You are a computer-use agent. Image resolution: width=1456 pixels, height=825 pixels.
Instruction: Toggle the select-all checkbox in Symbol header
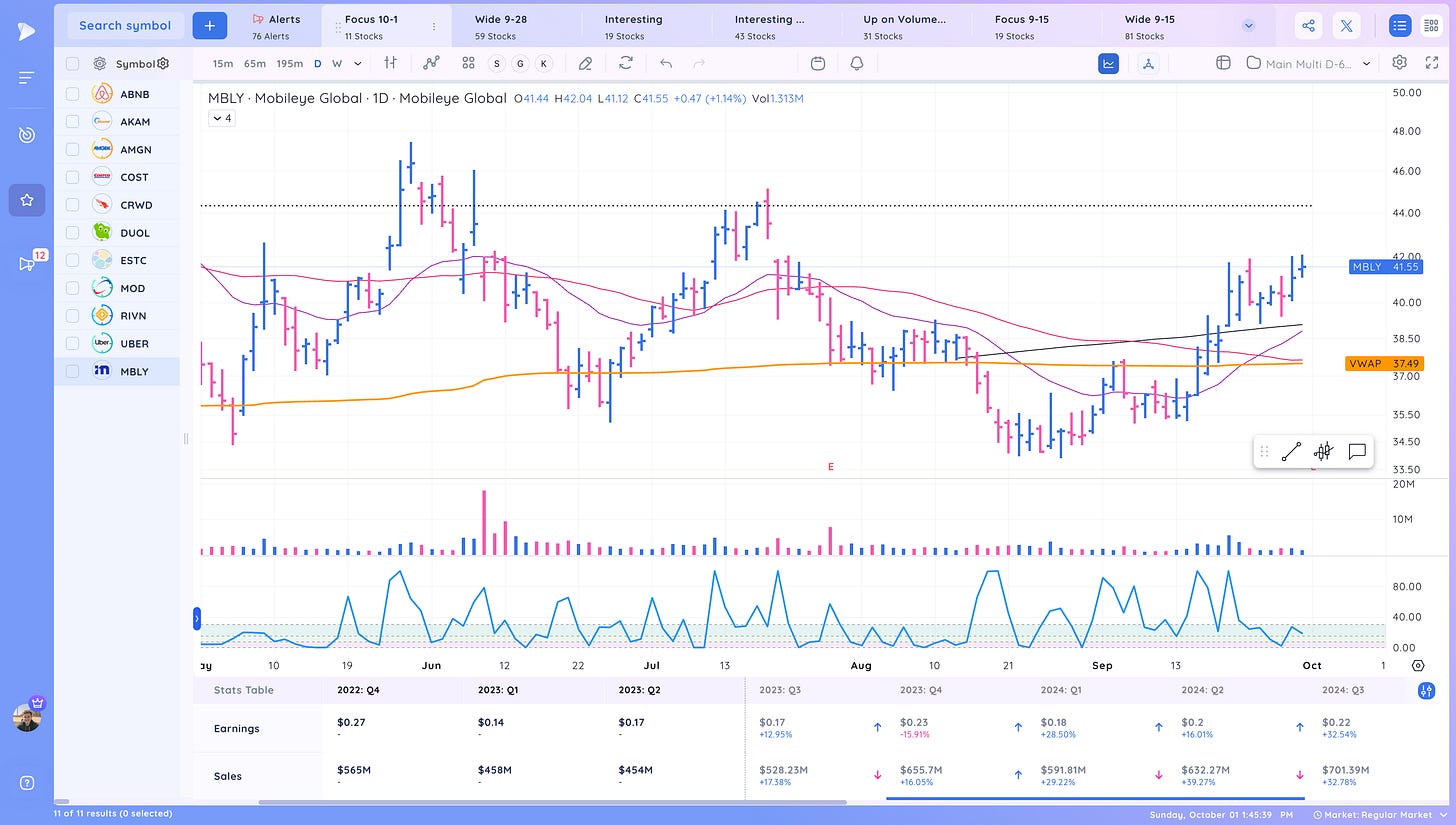tap(72, 64)
